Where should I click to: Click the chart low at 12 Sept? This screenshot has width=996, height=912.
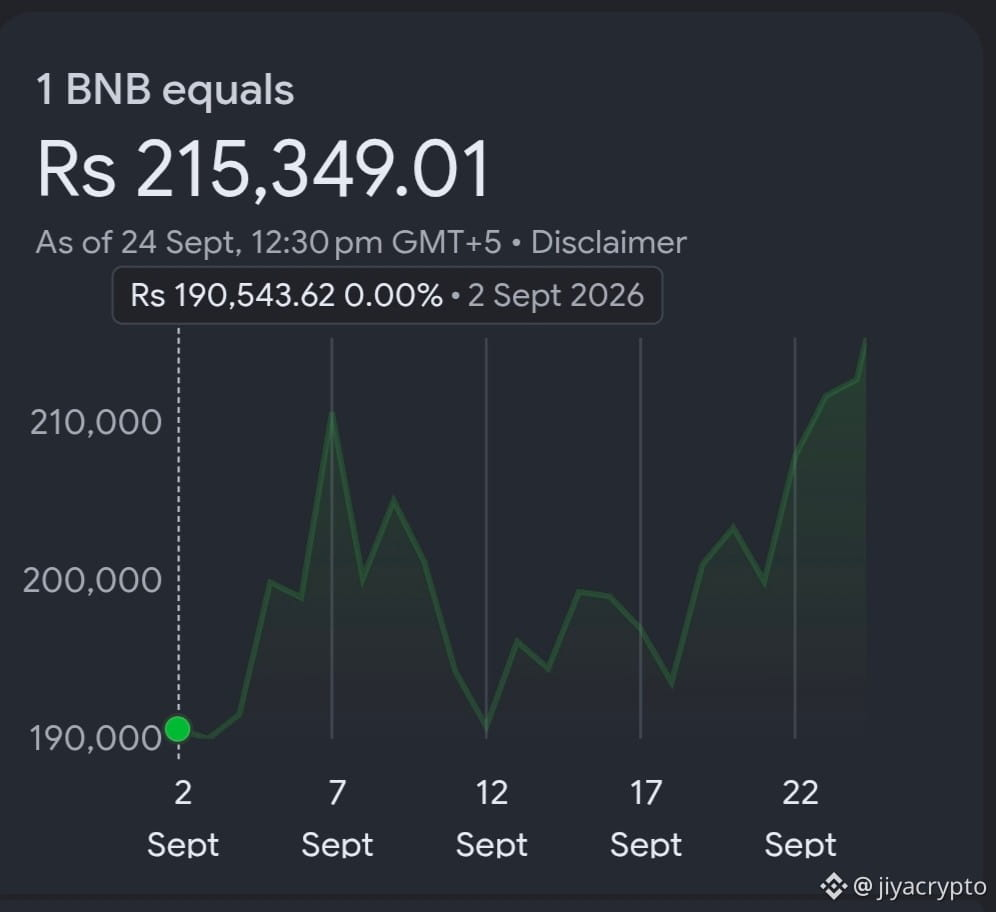tap(487, 726)
